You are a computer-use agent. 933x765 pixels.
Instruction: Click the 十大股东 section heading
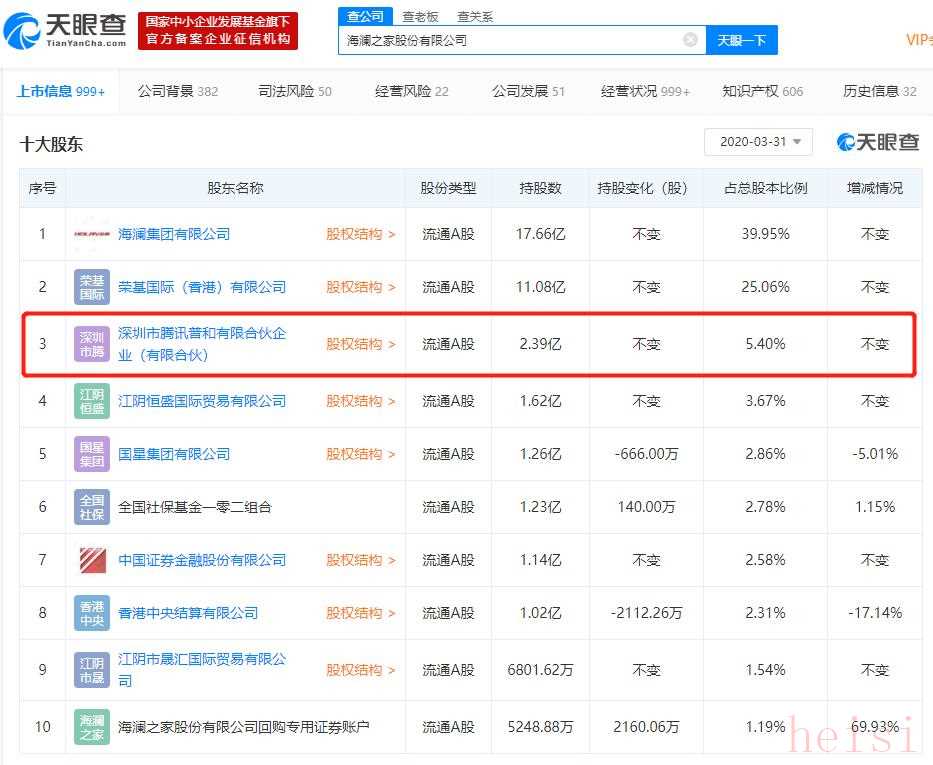coord(51,144)
